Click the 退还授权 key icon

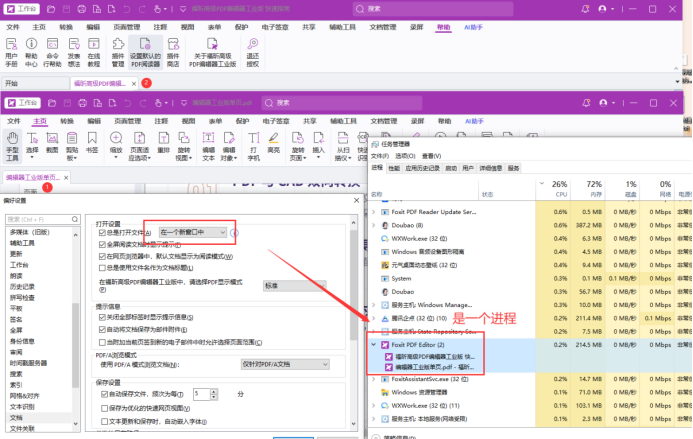pos(252,52)
